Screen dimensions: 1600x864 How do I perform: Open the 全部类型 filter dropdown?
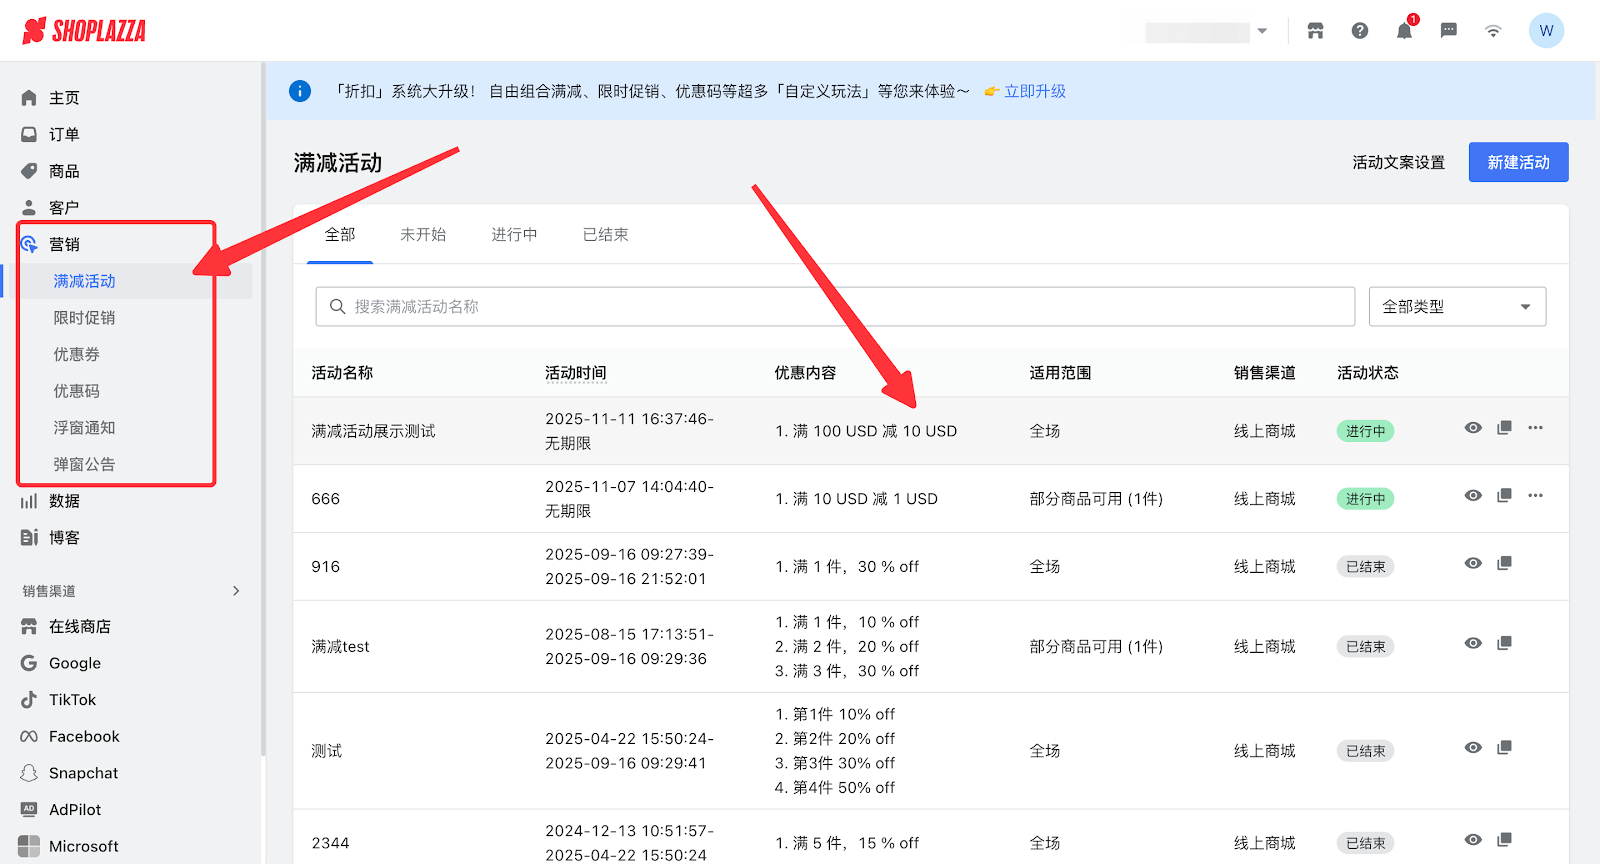point(1456,307)
